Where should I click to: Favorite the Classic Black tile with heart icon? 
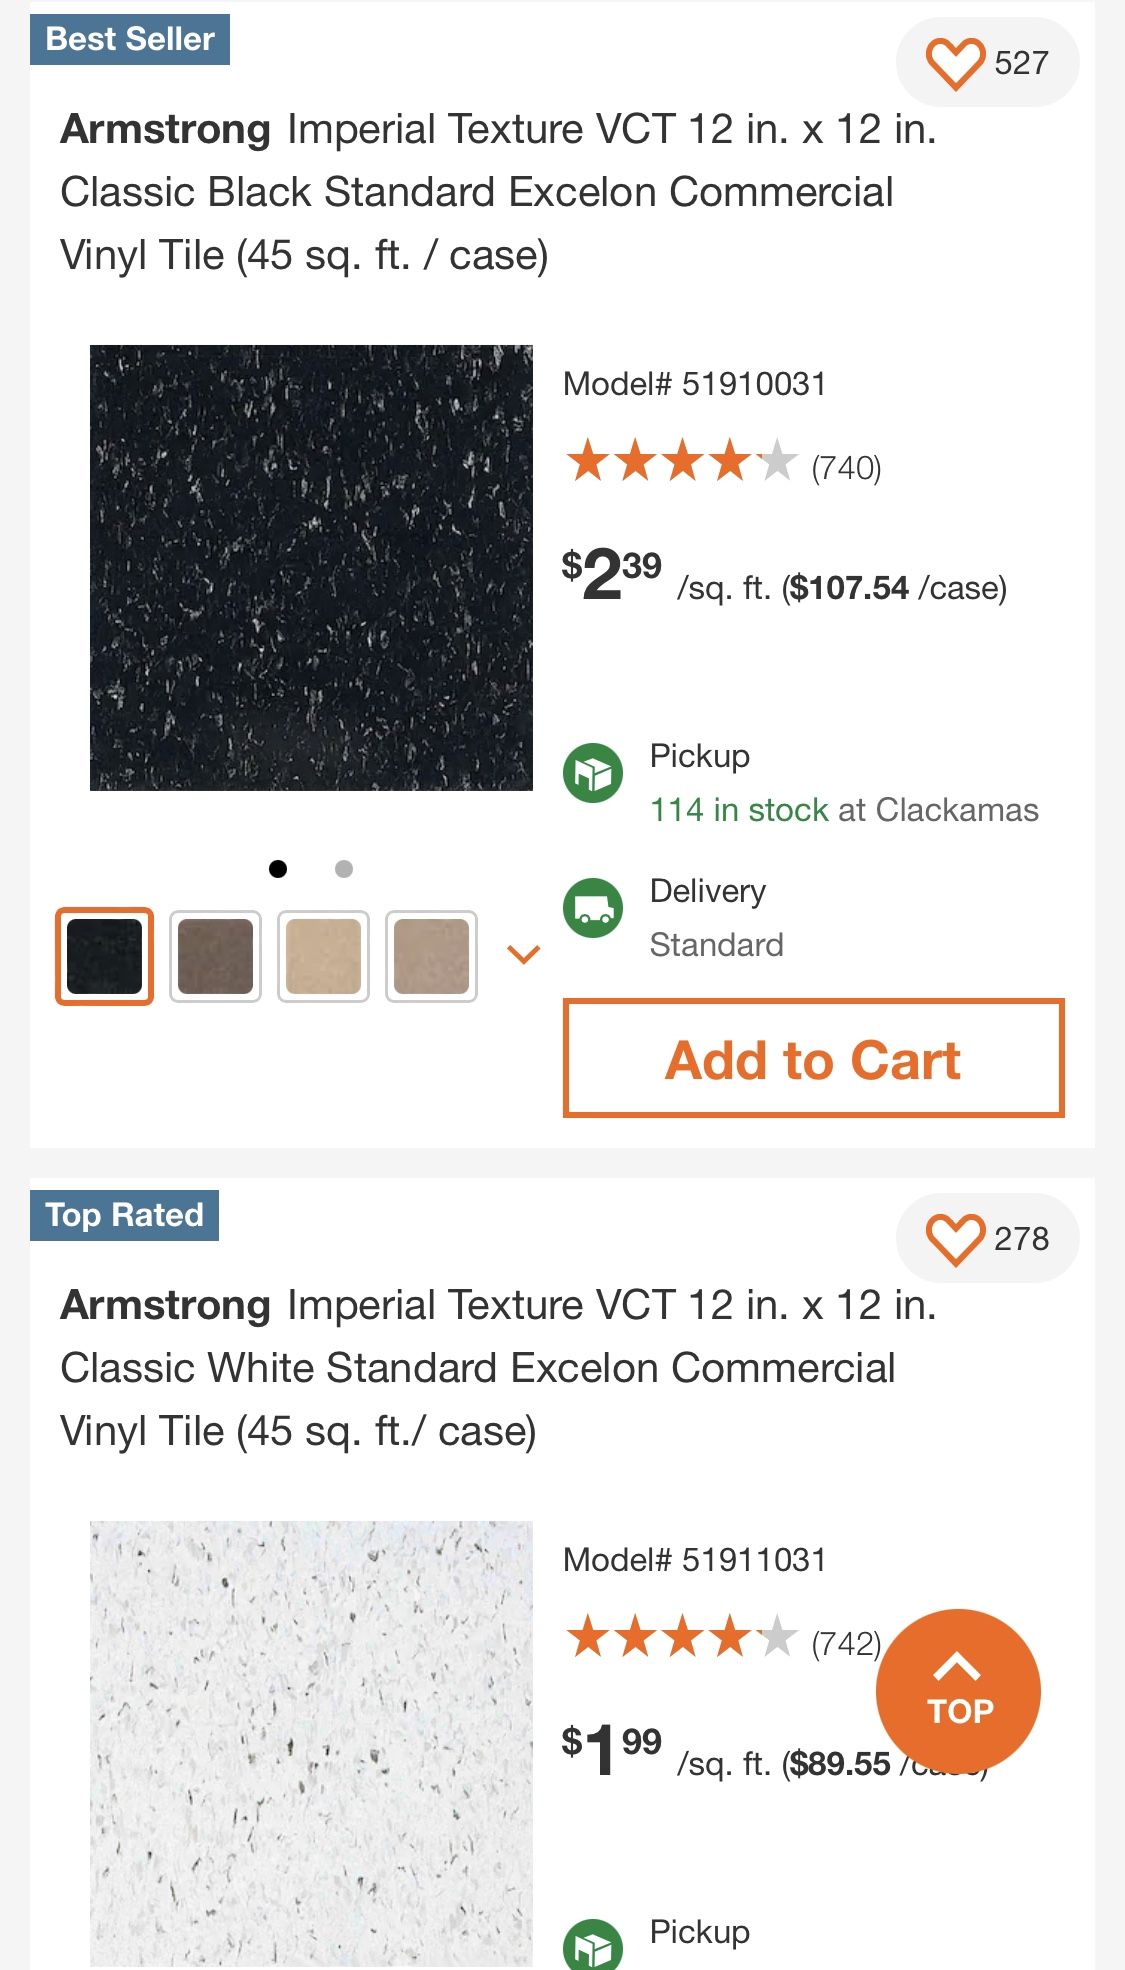pyautogui.click(x=955, y=62)
